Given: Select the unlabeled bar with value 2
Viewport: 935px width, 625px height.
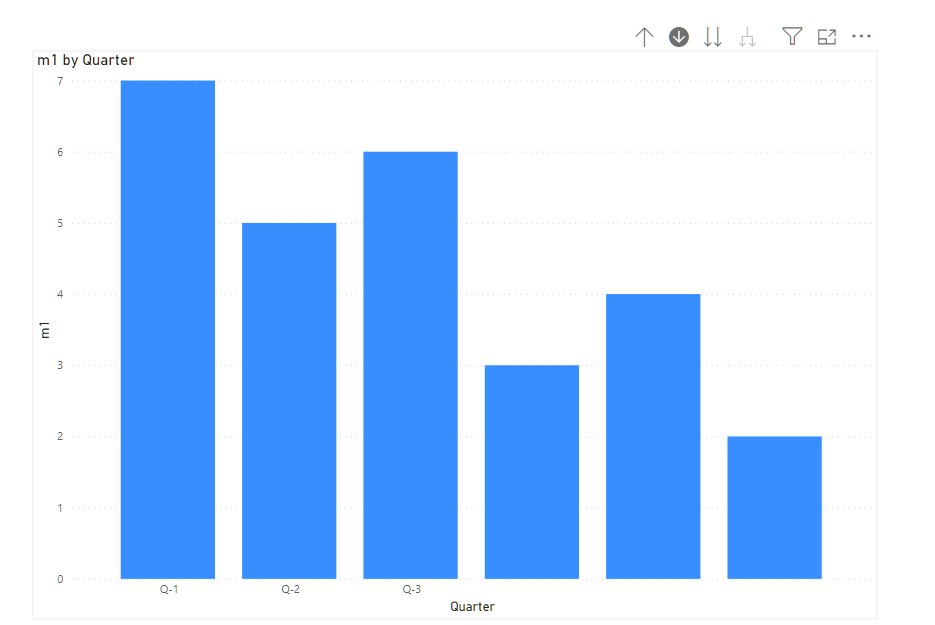Looking at the screenshot, I should [775, 508].
